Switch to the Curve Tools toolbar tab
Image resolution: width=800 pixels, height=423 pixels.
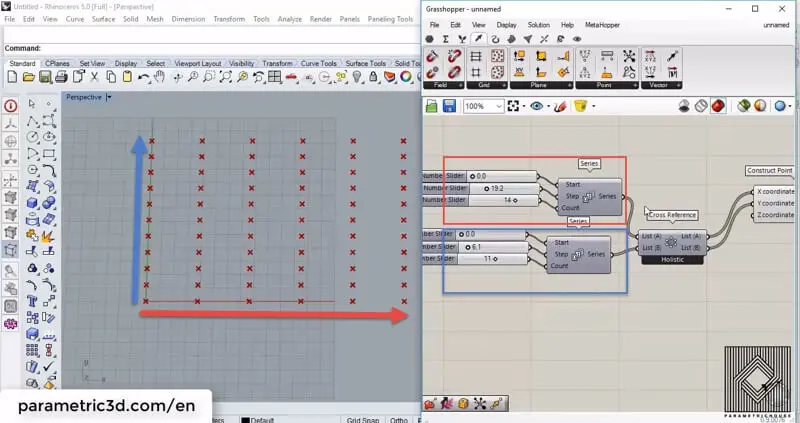(x=320, y=63)
